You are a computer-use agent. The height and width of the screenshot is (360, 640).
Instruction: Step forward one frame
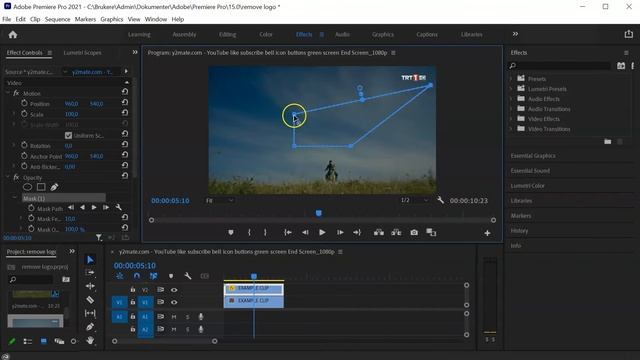(340, 232)
